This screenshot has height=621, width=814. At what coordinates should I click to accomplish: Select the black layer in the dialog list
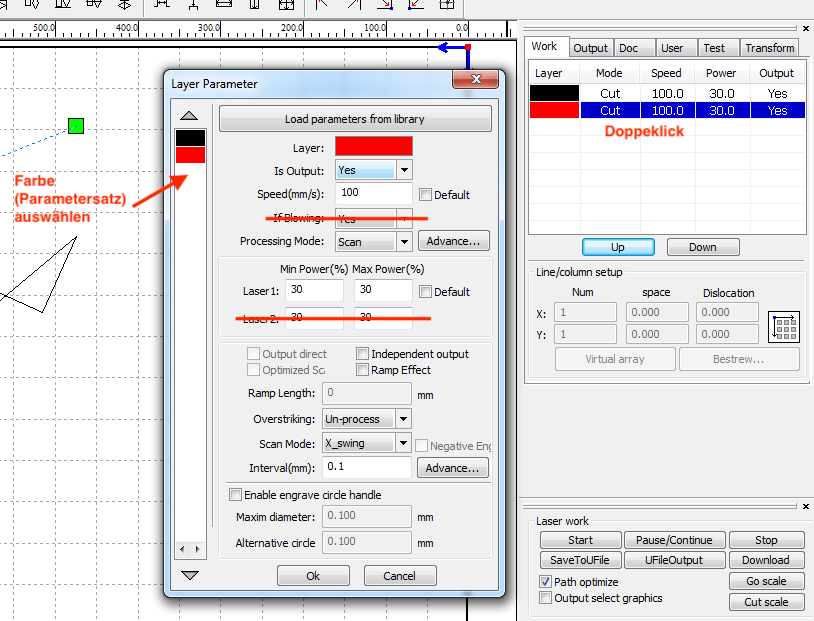tap(190, 138)
